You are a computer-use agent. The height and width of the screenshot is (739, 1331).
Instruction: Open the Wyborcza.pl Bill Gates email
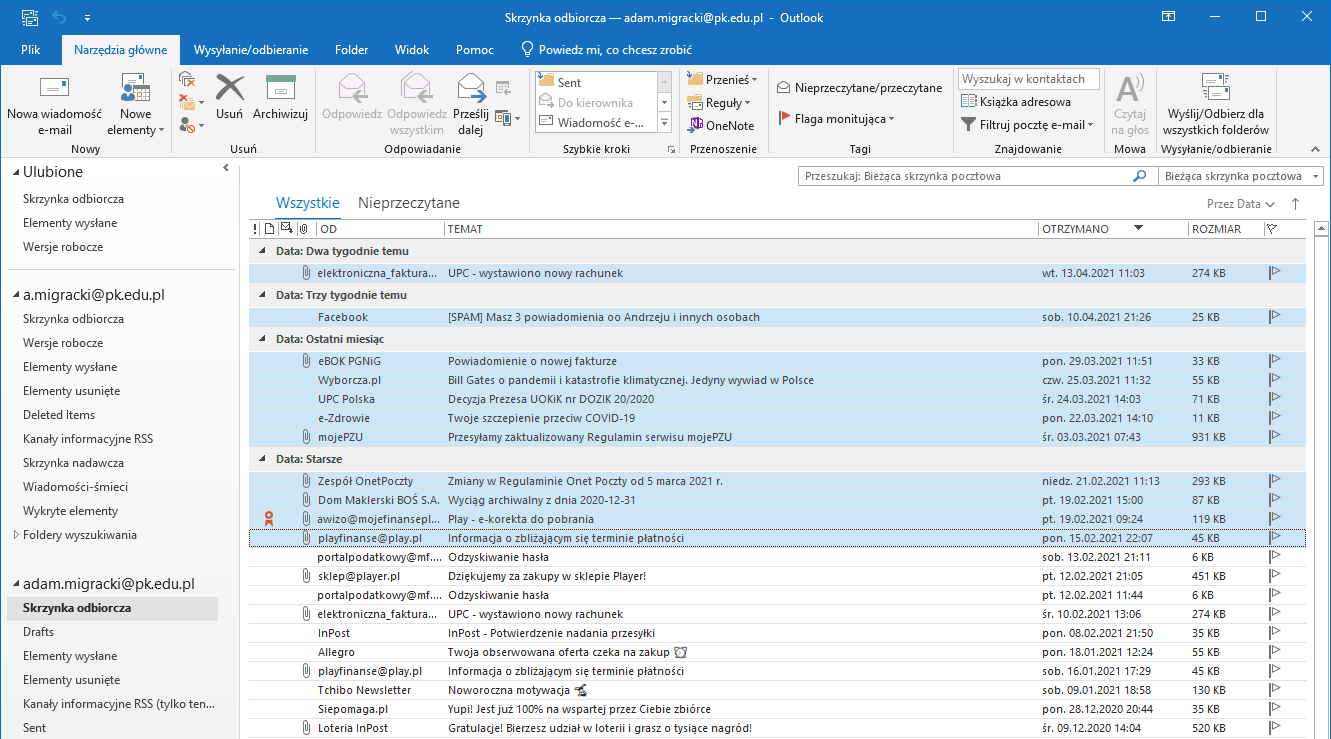pos(630,380)
